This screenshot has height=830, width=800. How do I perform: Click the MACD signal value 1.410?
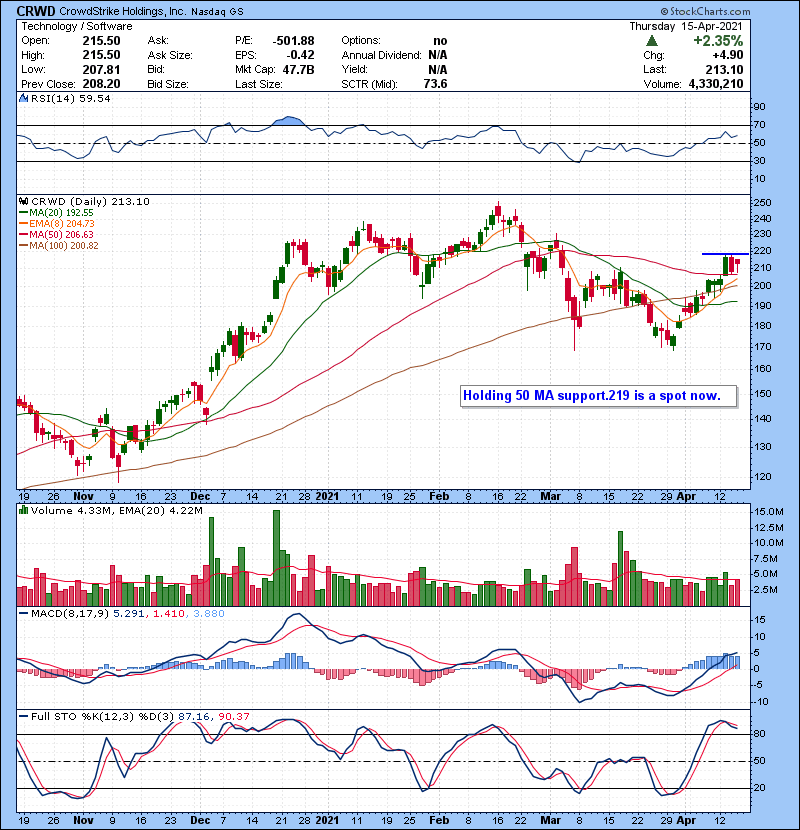[169, 614]
